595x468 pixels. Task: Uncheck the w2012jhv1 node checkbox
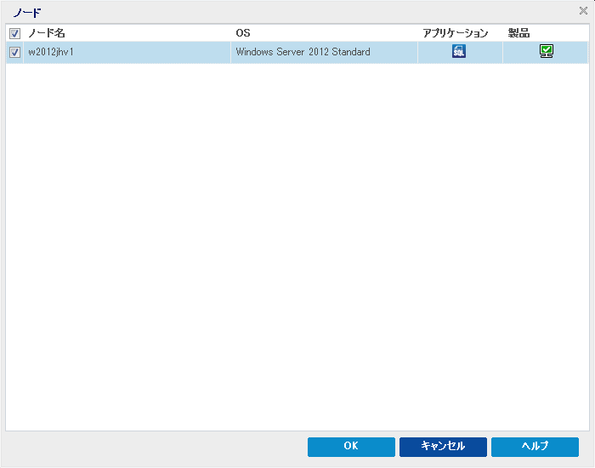click(x=14, y=52)
